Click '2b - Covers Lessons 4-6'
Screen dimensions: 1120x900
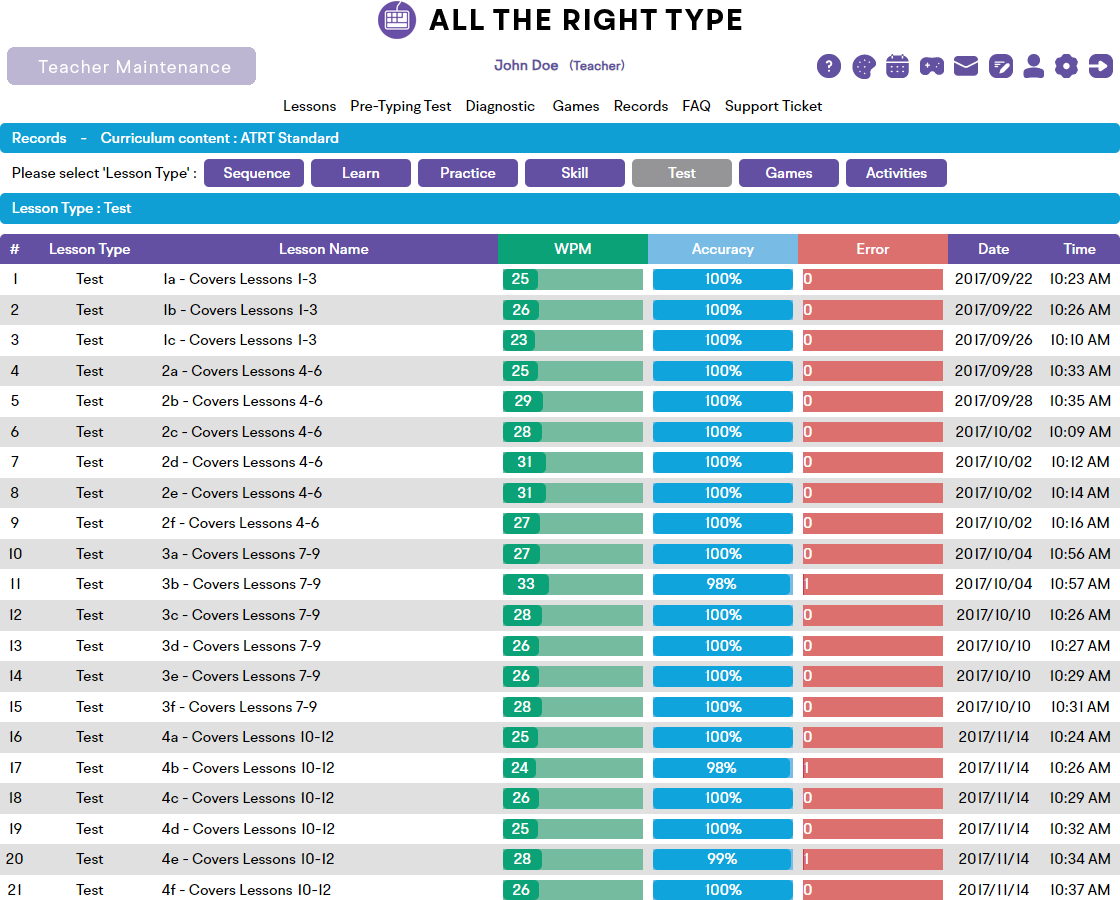[x=241, y=401]
